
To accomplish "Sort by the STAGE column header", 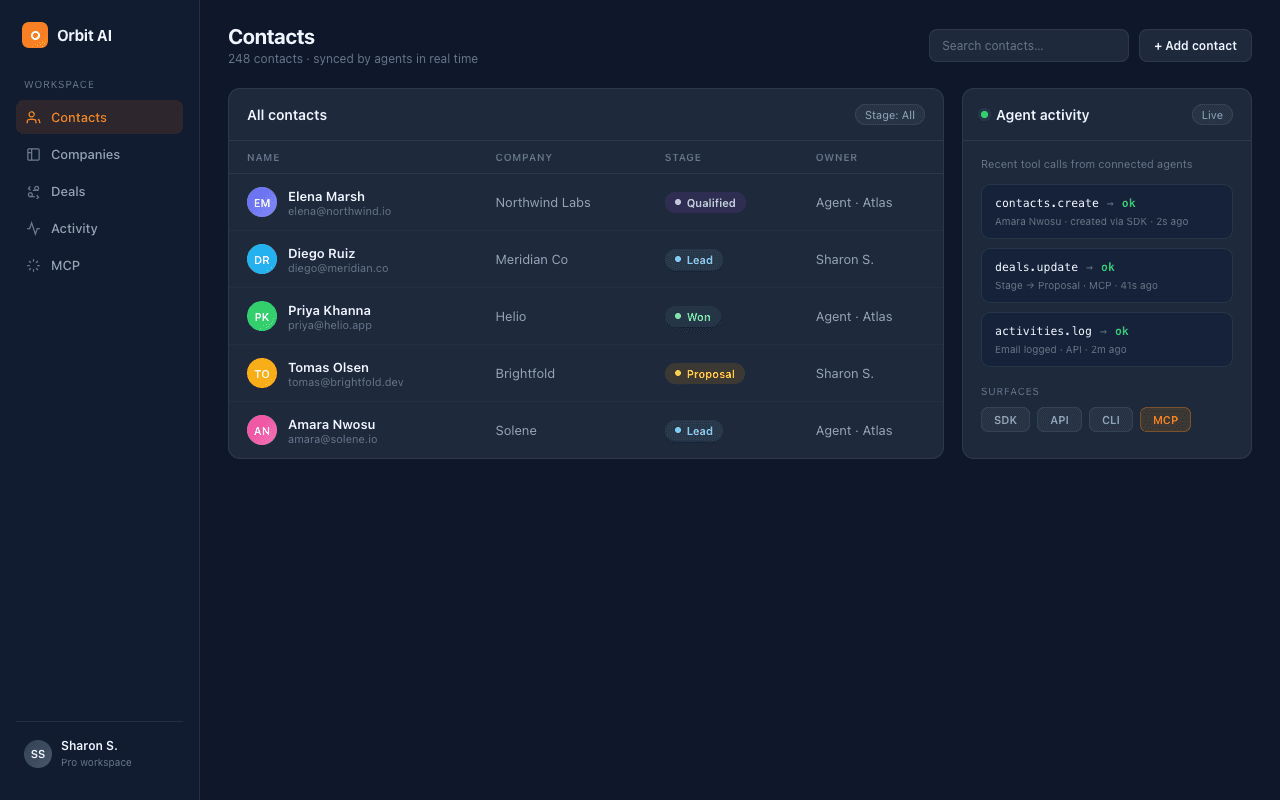I will click(683, 157).
